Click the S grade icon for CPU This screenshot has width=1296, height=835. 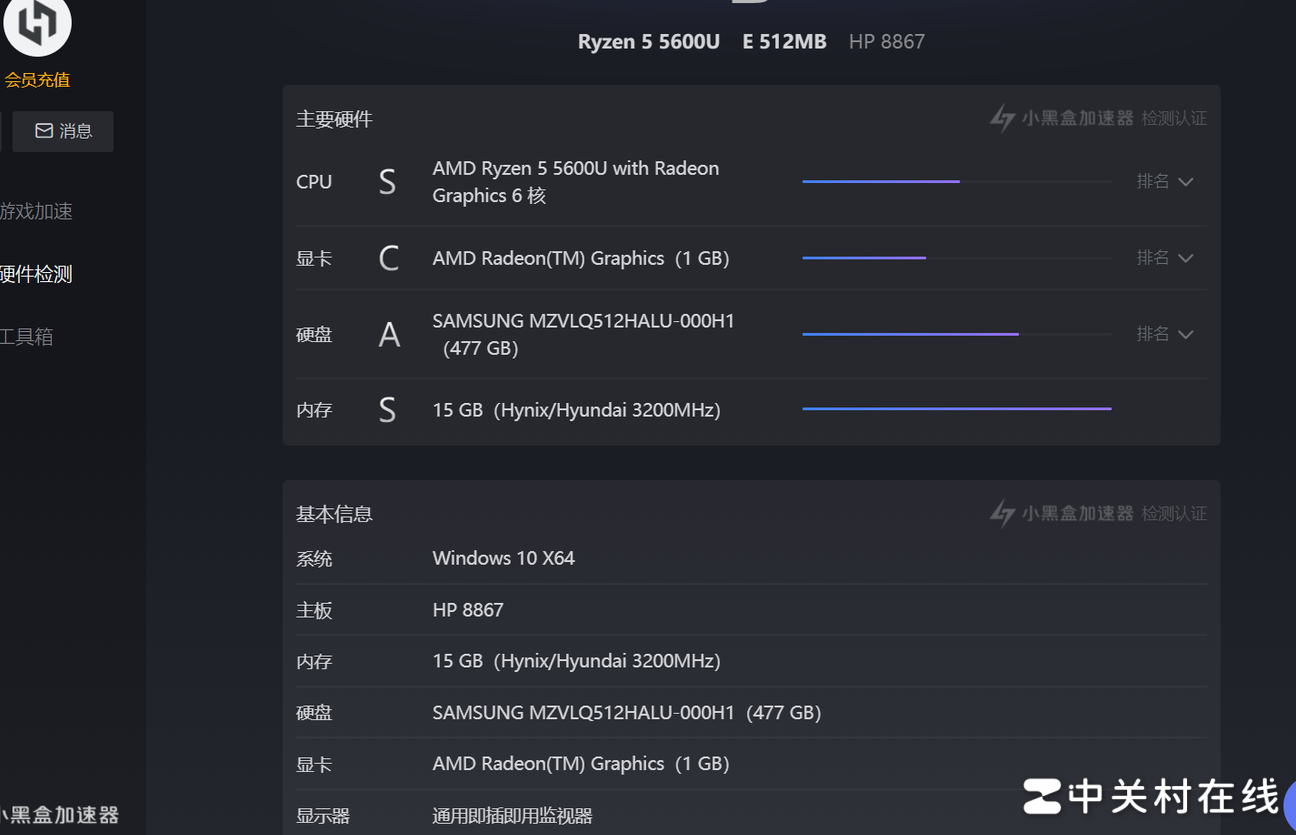click(x=387, y=182)
